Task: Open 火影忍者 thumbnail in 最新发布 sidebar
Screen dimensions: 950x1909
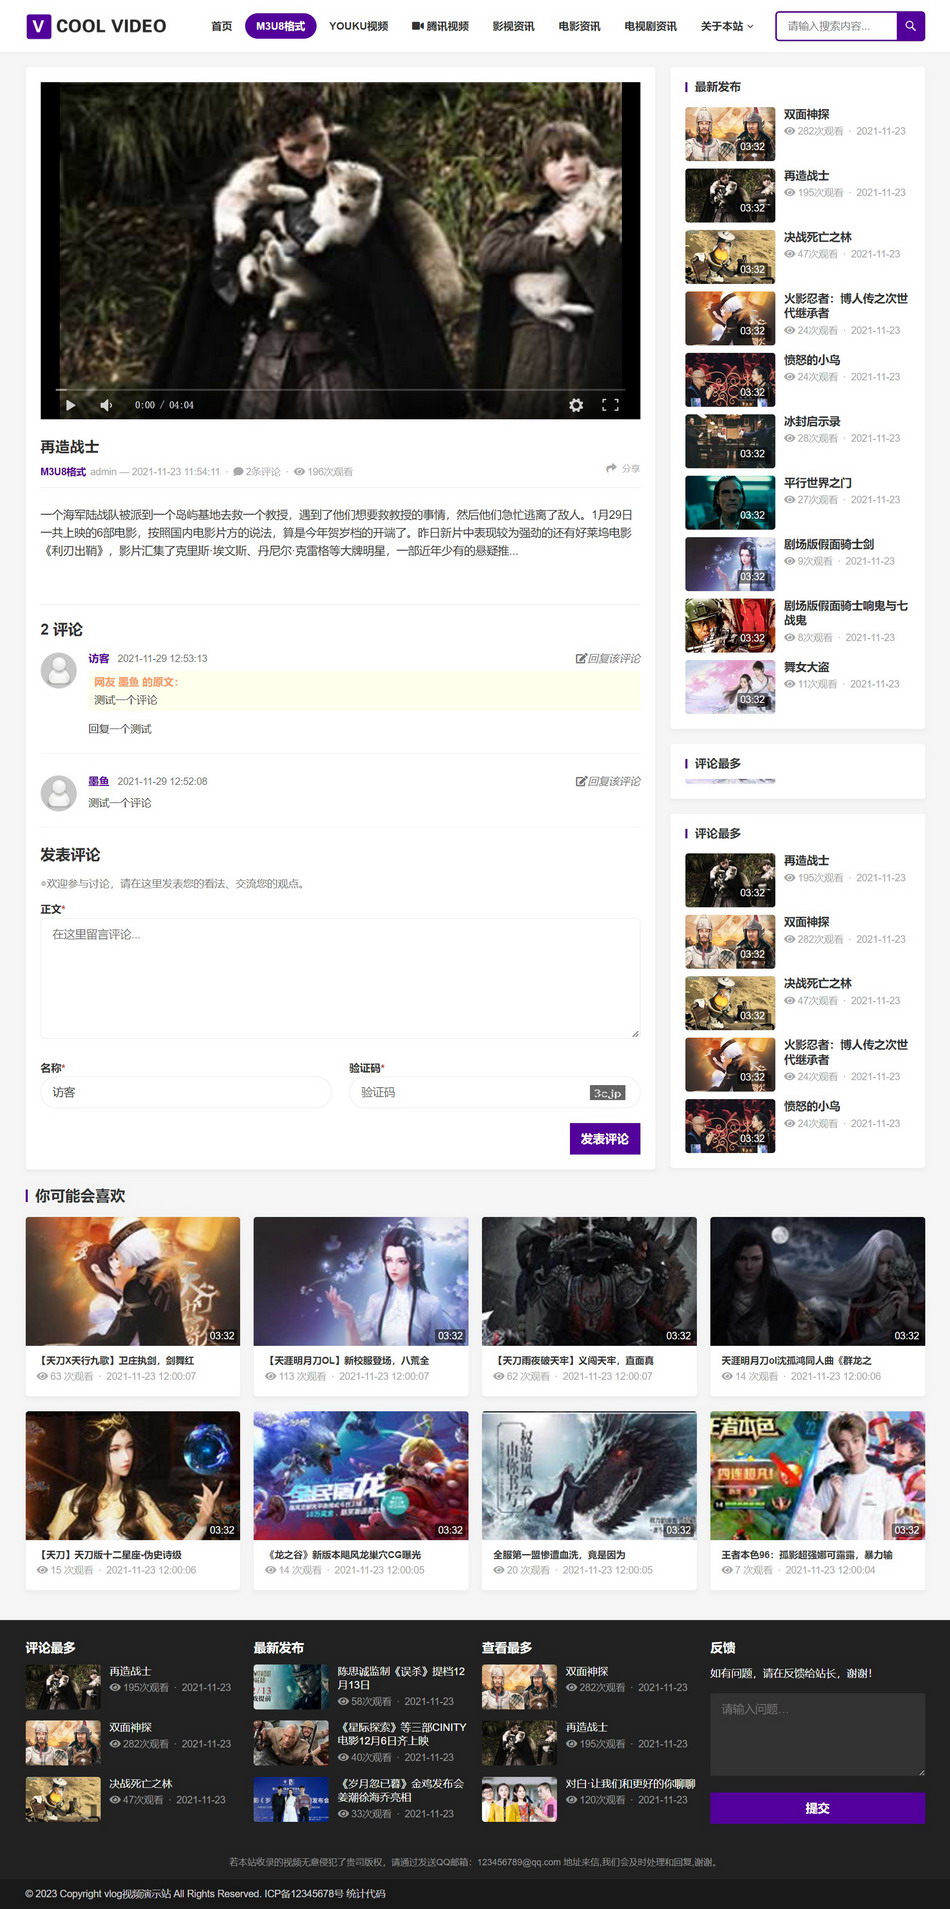Action: 730,318
